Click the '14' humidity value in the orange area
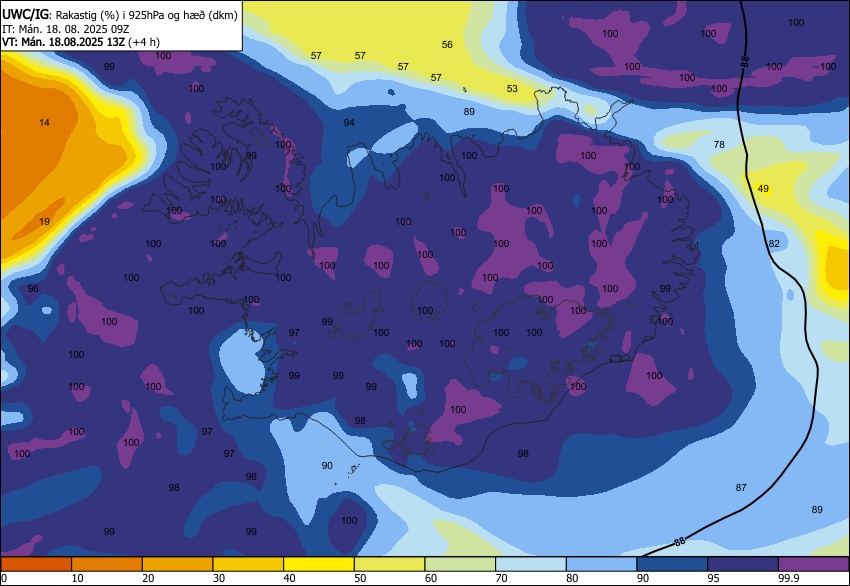Screen dimensions: 850x586 (44, 123)
